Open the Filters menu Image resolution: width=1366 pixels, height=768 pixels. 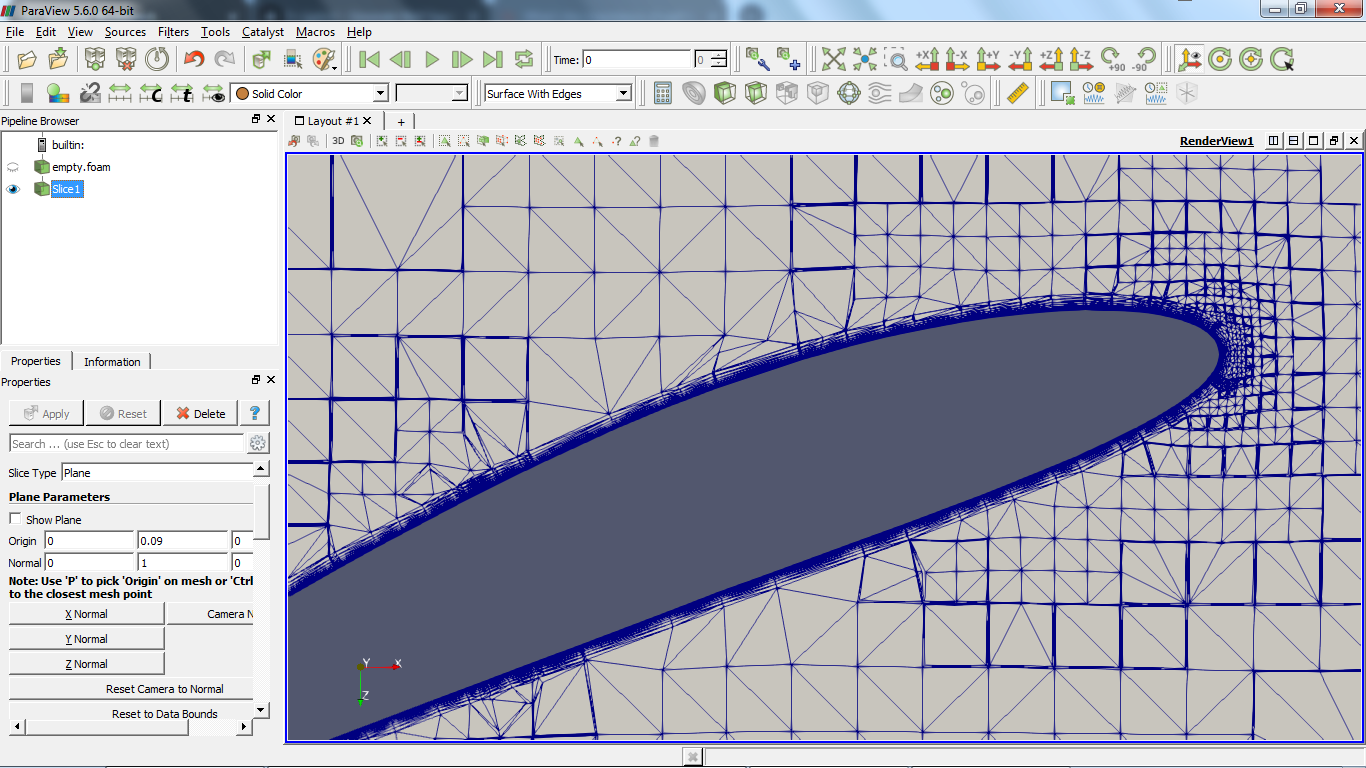tap(173, 32)
